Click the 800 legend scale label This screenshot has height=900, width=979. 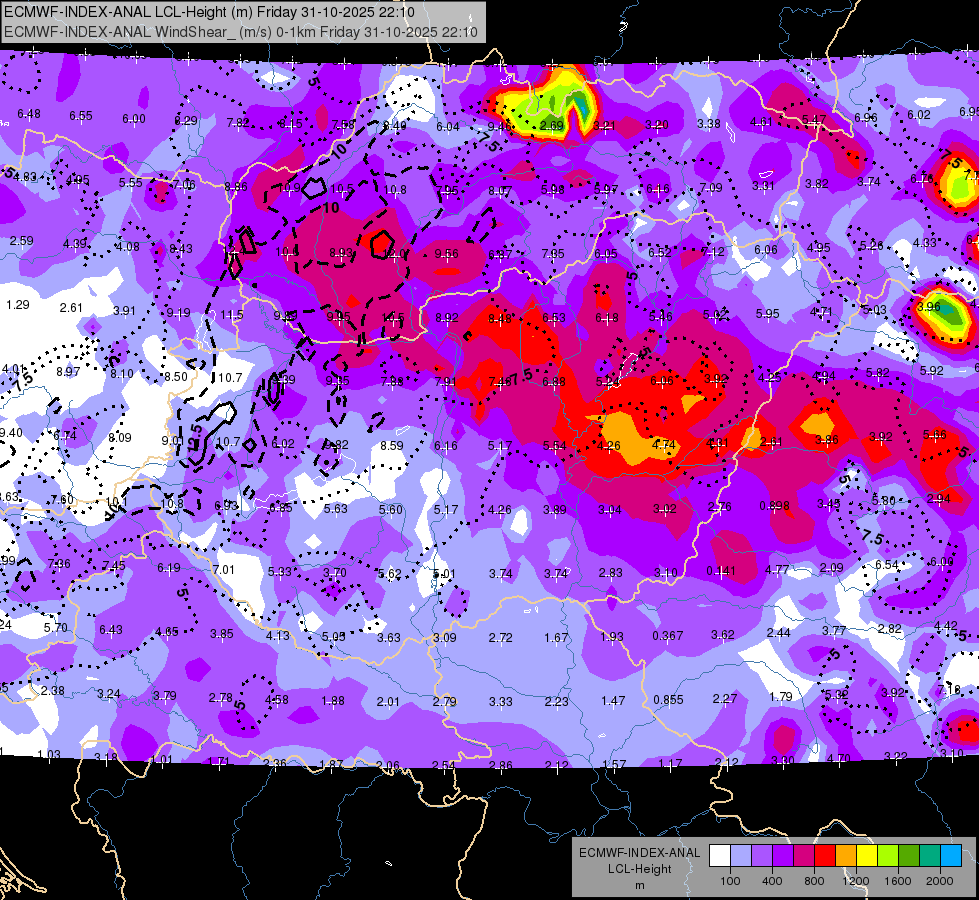tap(814, 881)
